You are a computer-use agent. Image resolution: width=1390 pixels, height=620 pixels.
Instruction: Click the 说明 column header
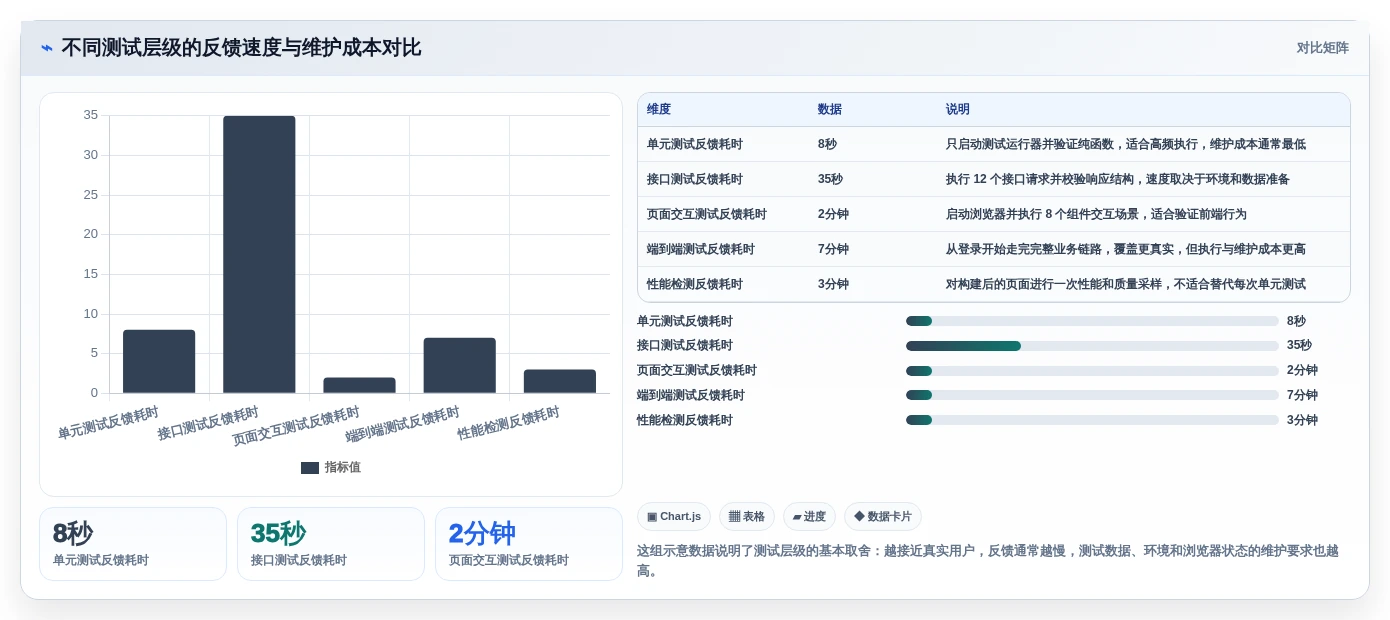click(958, 109)
